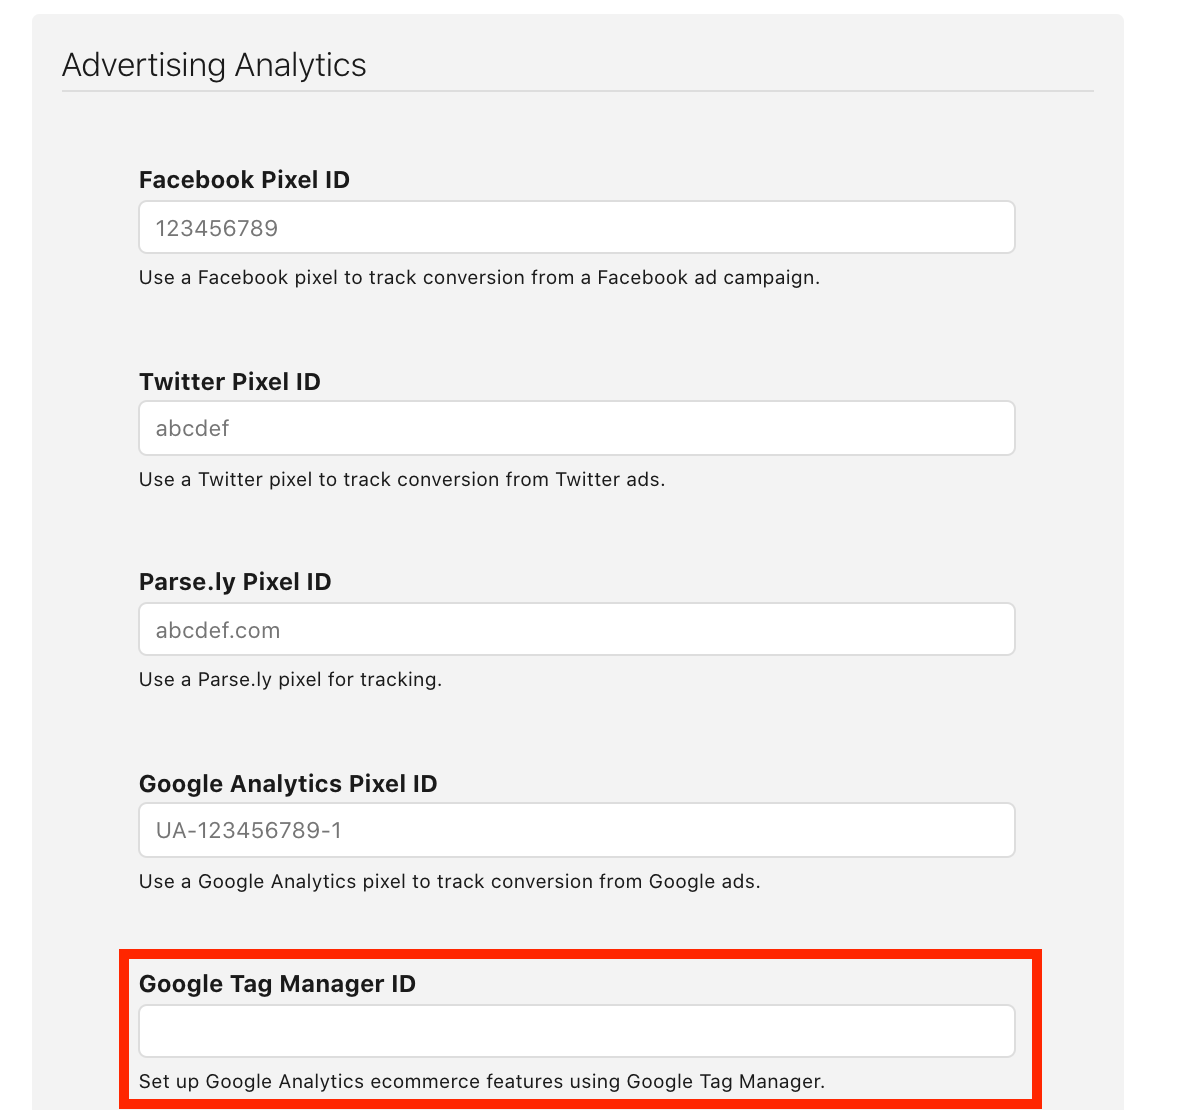Screen dimensions: 1182x1110
Task: Click the Facebook ad campaign helper text
Action: coord(479,278)
